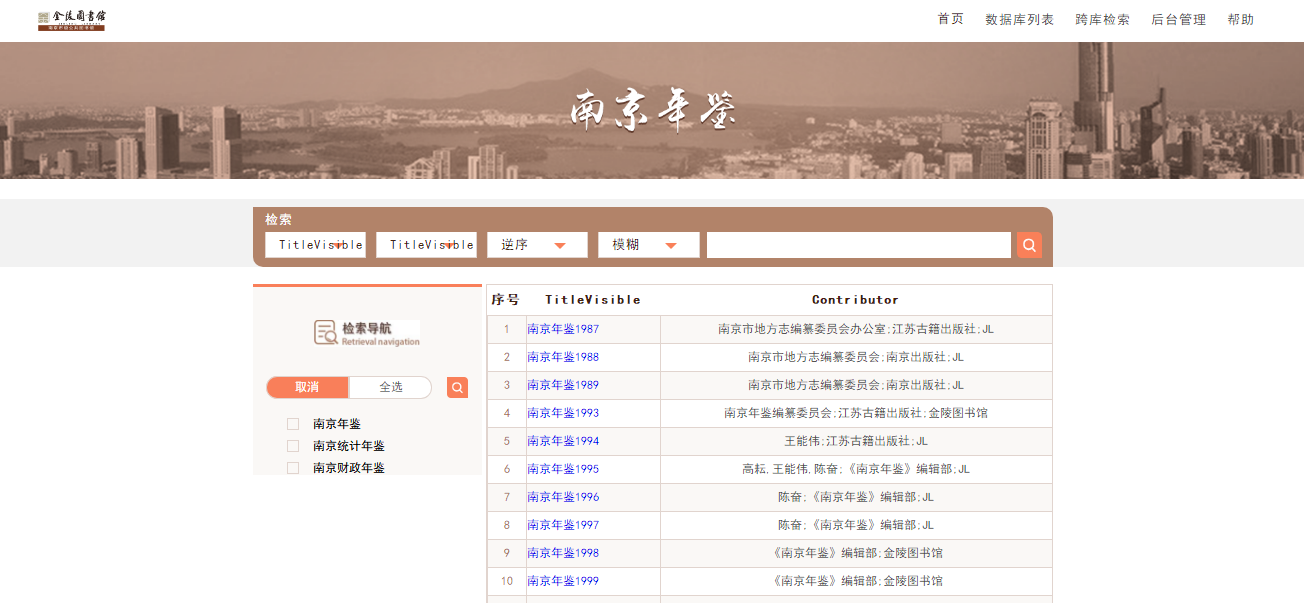
Task: Open the 南京年鉴1996 link
Action: [x=563, y=497]
